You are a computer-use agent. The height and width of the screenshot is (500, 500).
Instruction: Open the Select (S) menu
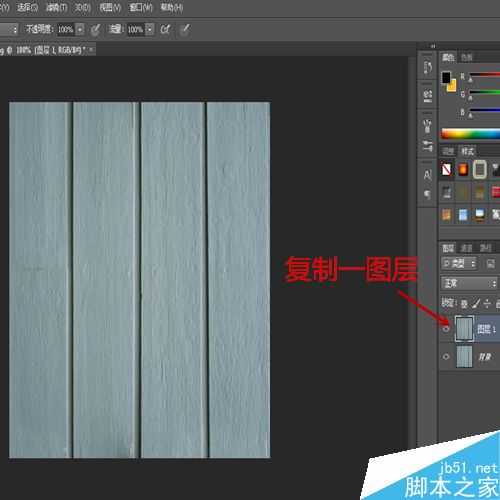[27, 8]
